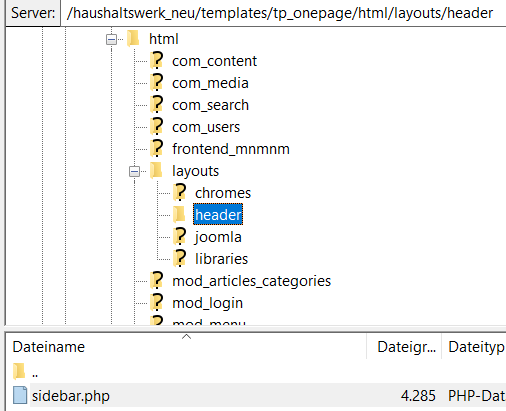Image resolution: width=506 pixels, height=411 pixels.
Task: Click the sidebar.php file icon
Action: [20, 395]
